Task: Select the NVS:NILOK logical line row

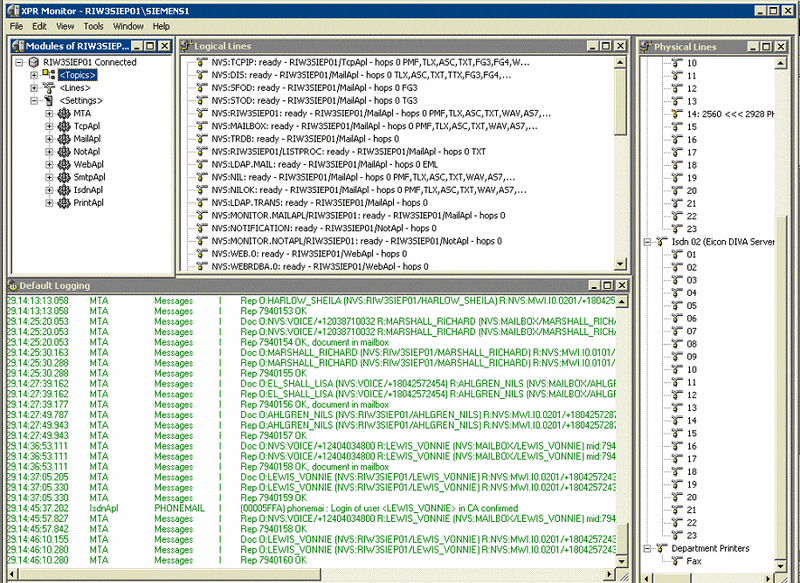Action: [x=369, y=190]
